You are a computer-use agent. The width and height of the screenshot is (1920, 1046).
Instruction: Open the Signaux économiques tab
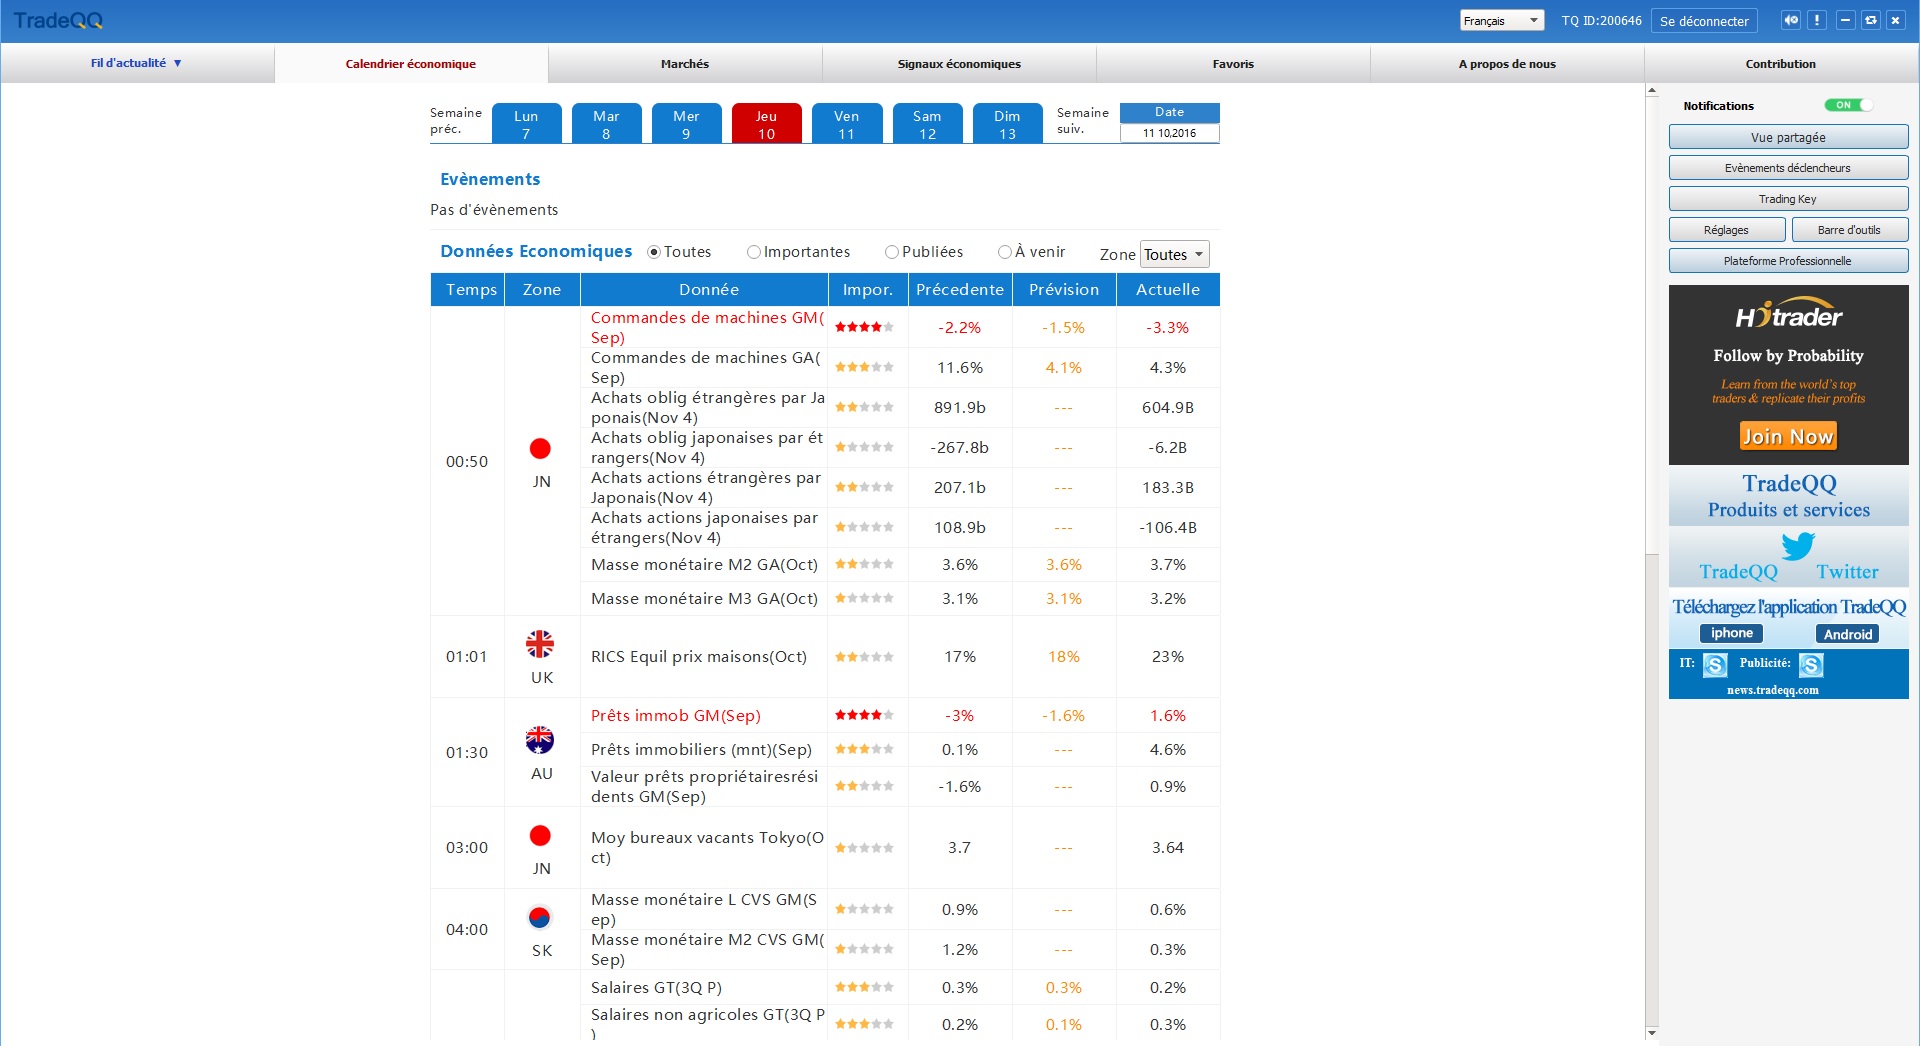click(x=959, y=64)
